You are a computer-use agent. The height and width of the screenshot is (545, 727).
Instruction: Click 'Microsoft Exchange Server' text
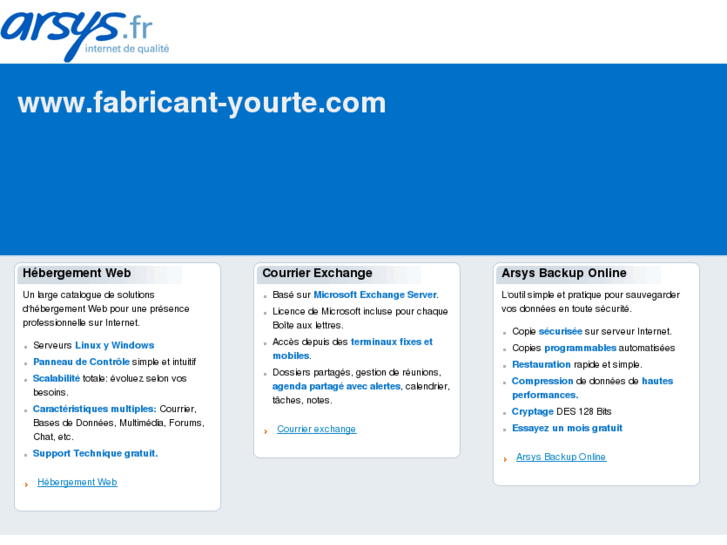375,295
